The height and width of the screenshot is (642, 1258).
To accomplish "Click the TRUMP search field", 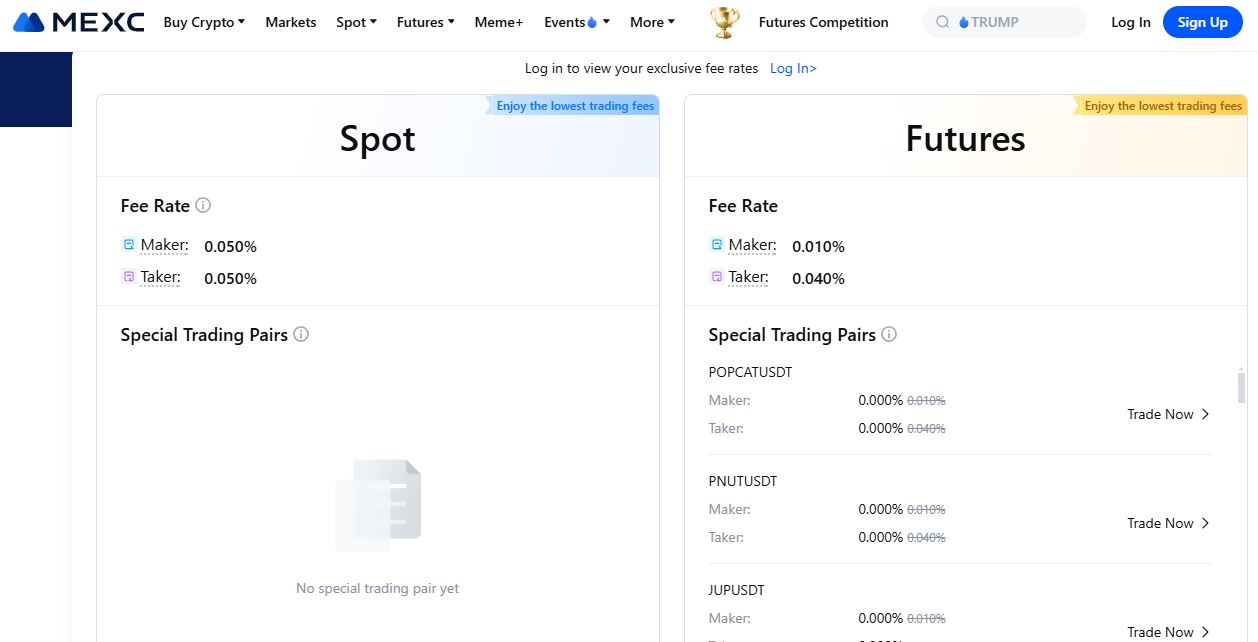I will coord(1004,22).
